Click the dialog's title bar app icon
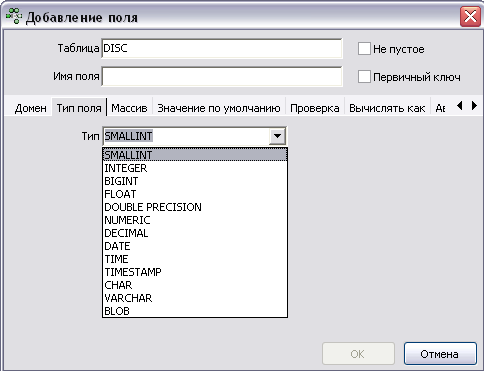 click(14, 16)
